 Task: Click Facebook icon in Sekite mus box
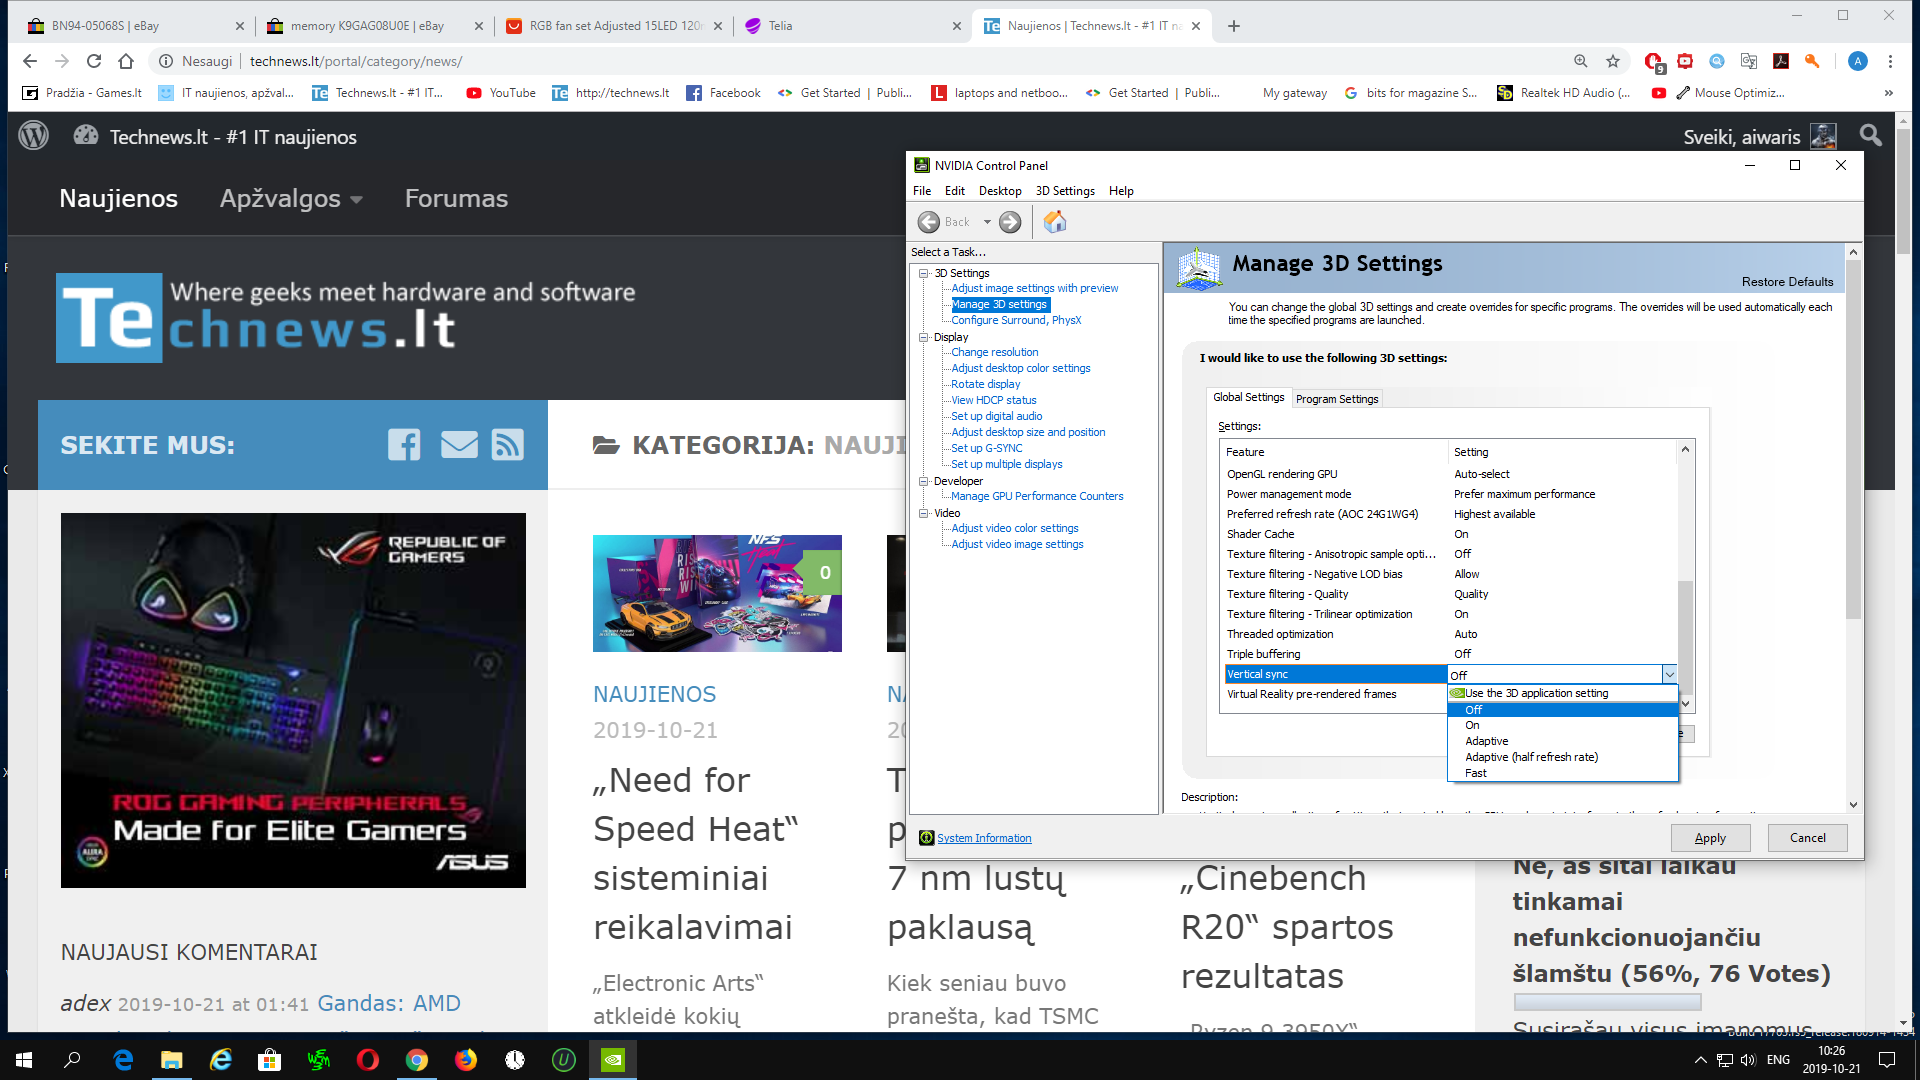point(404,444)
